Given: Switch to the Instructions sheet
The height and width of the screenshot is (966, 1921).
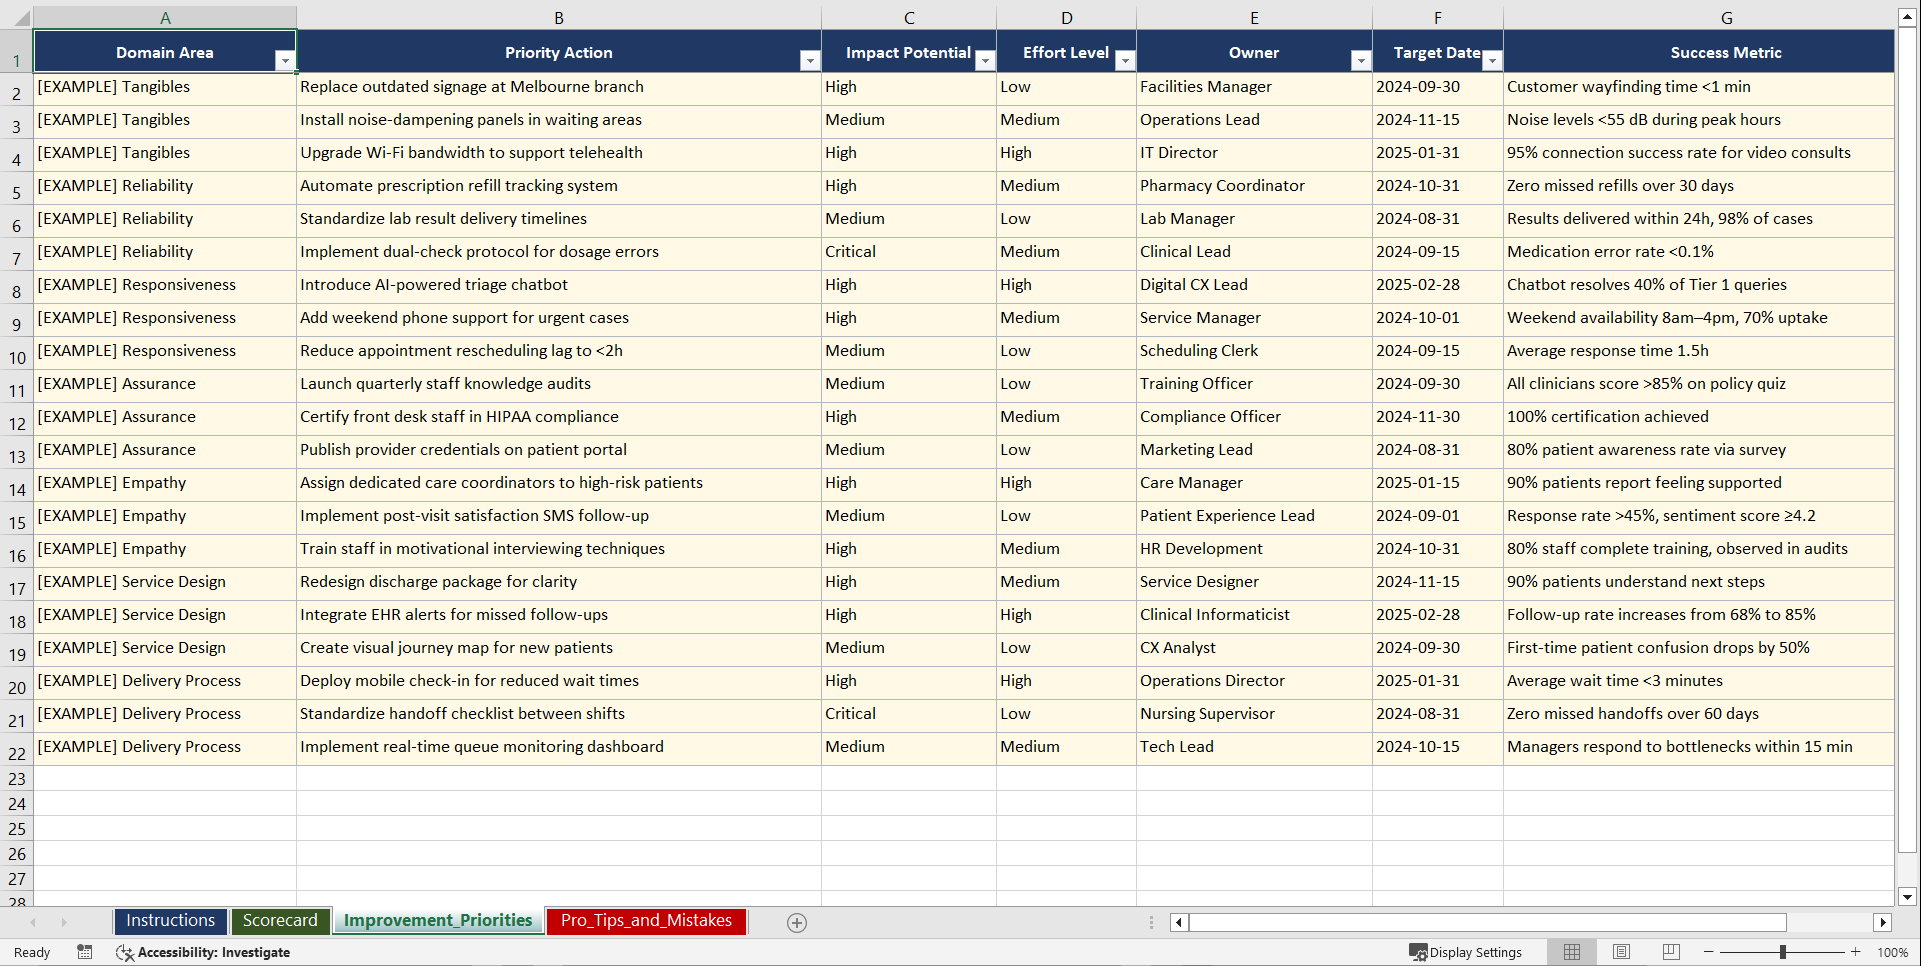Looking at the screenshot, I should pyautogui.click(x=170, y=921).
